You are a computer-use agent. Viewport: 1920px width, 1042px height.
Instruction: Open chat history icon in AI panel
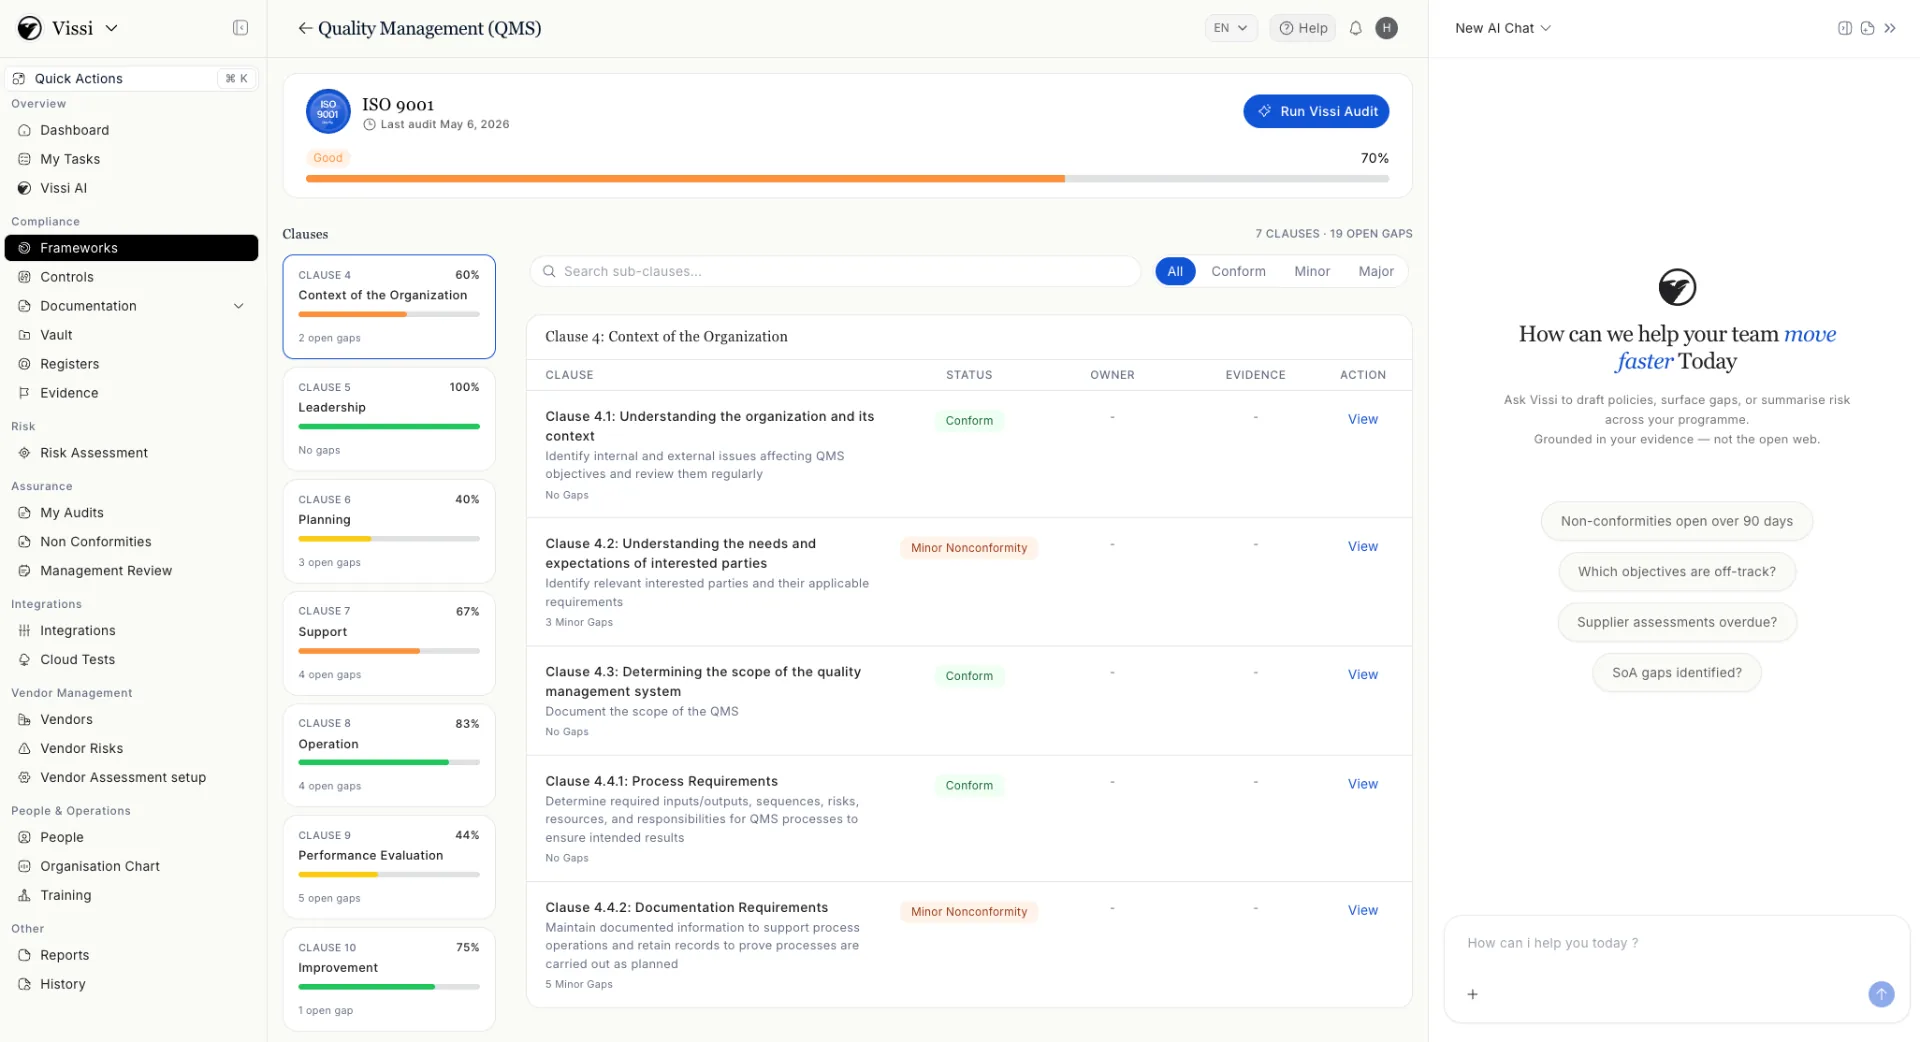coord(1867,28)
